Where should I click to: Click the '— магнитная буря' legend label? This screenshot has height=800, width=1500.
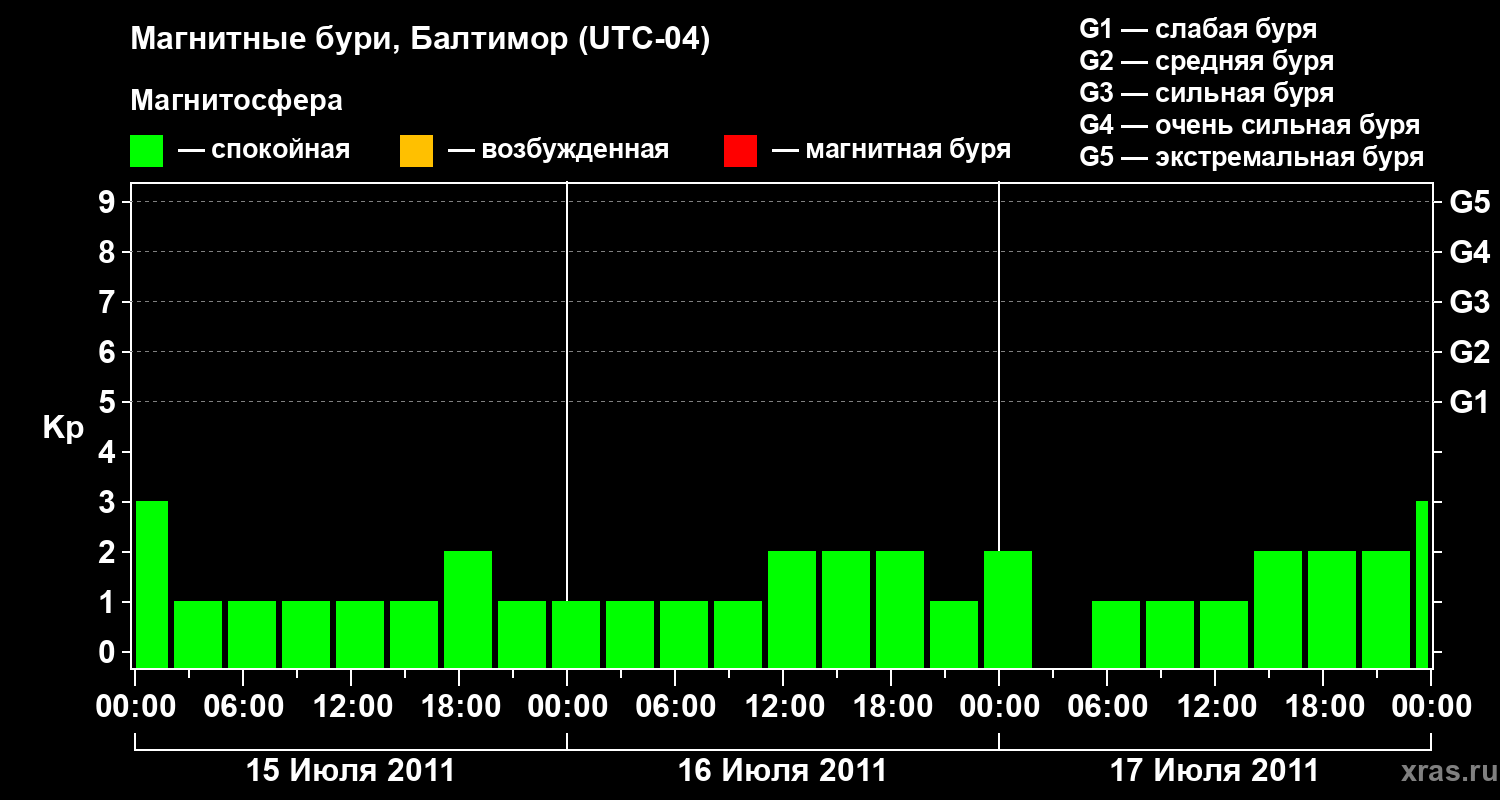[891, 150]
